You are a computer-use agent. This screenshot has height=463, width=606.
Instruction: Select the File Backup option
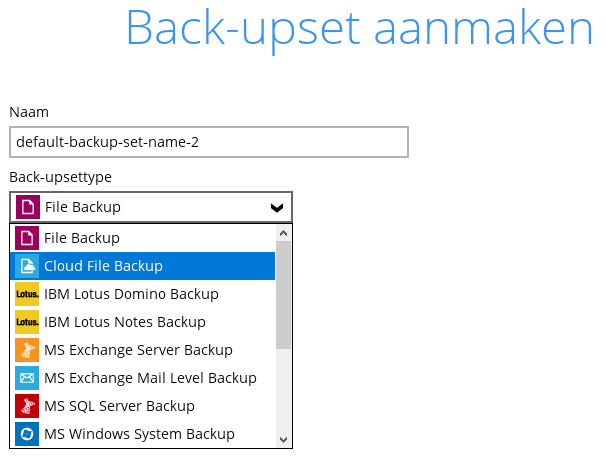142,238
